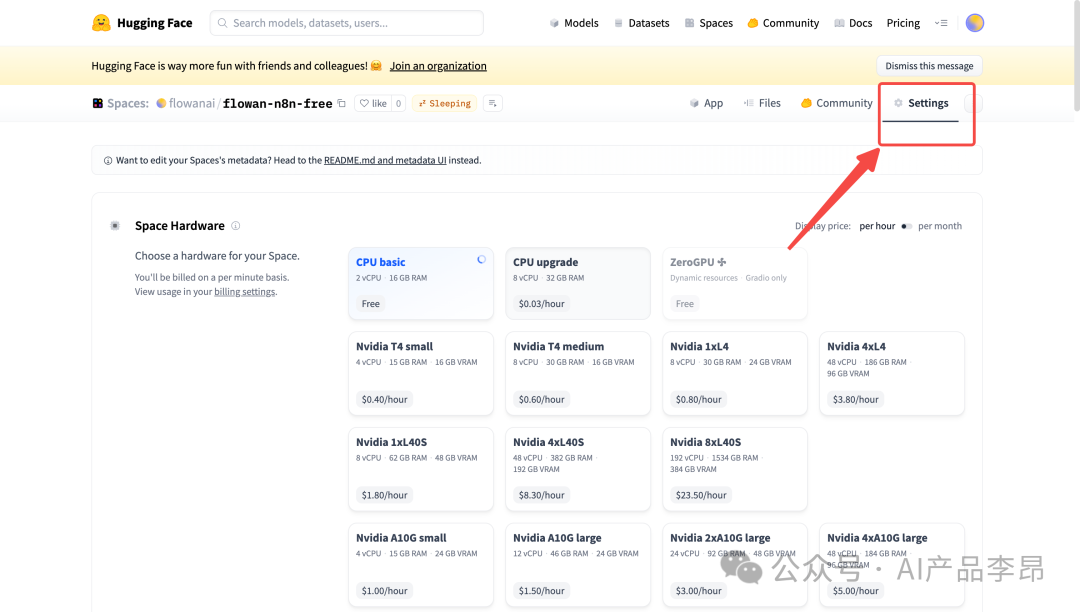
Task: Select per month price label
Action: tap(939, 226)
